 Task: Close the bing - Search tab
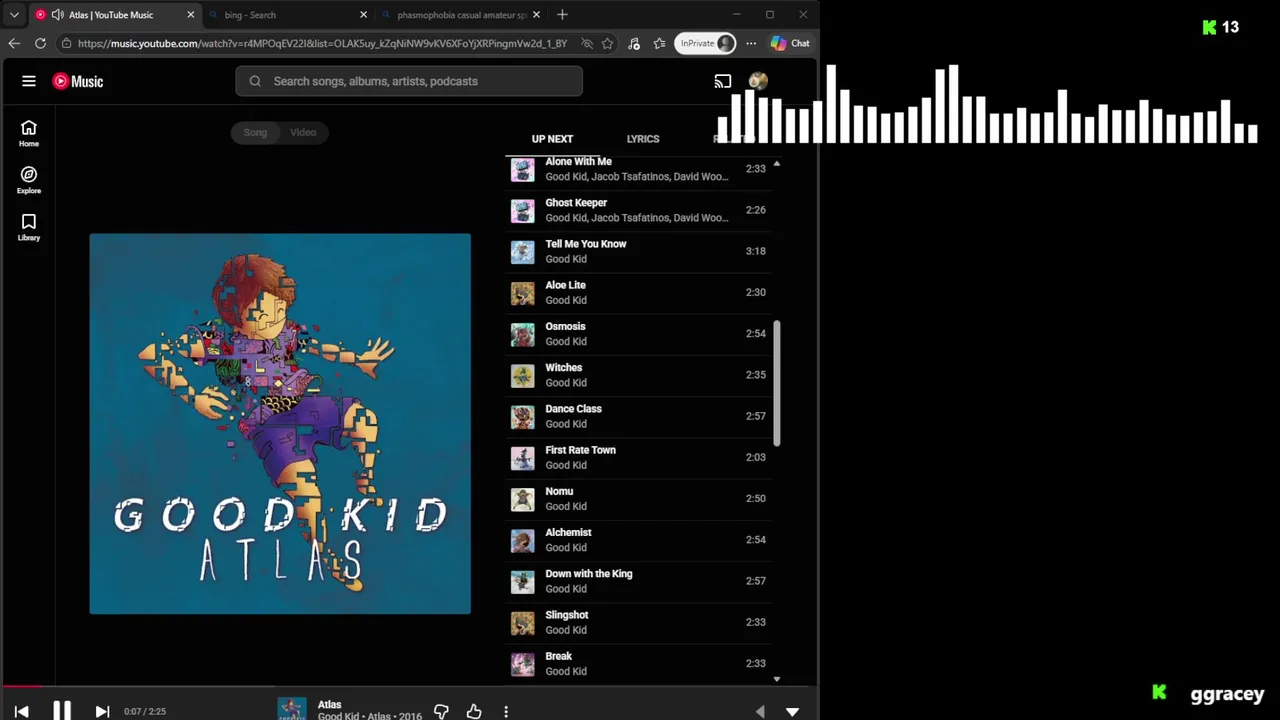[x=363, y=15]
